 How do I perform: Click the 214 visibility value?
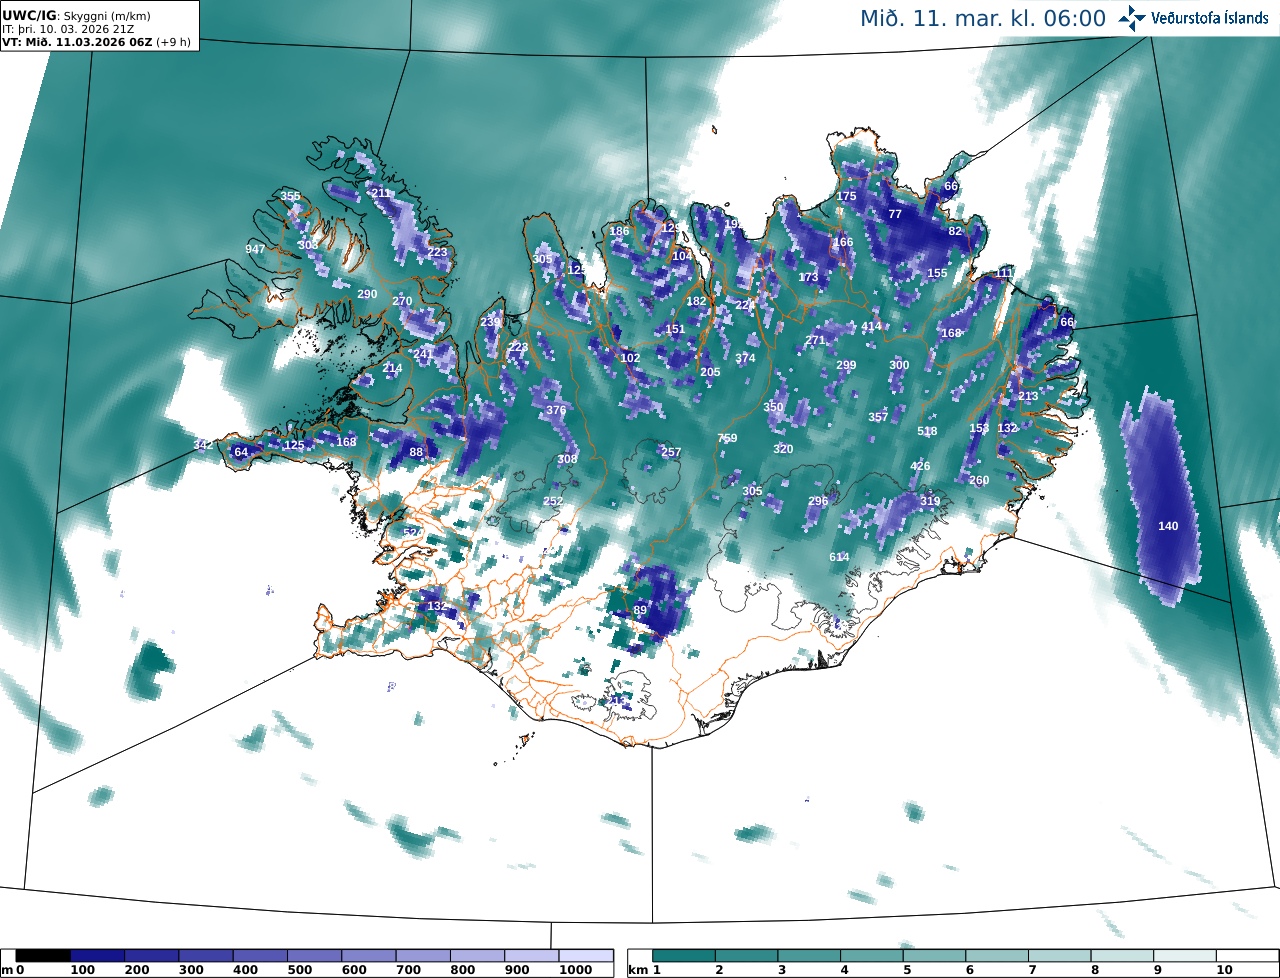392,368
